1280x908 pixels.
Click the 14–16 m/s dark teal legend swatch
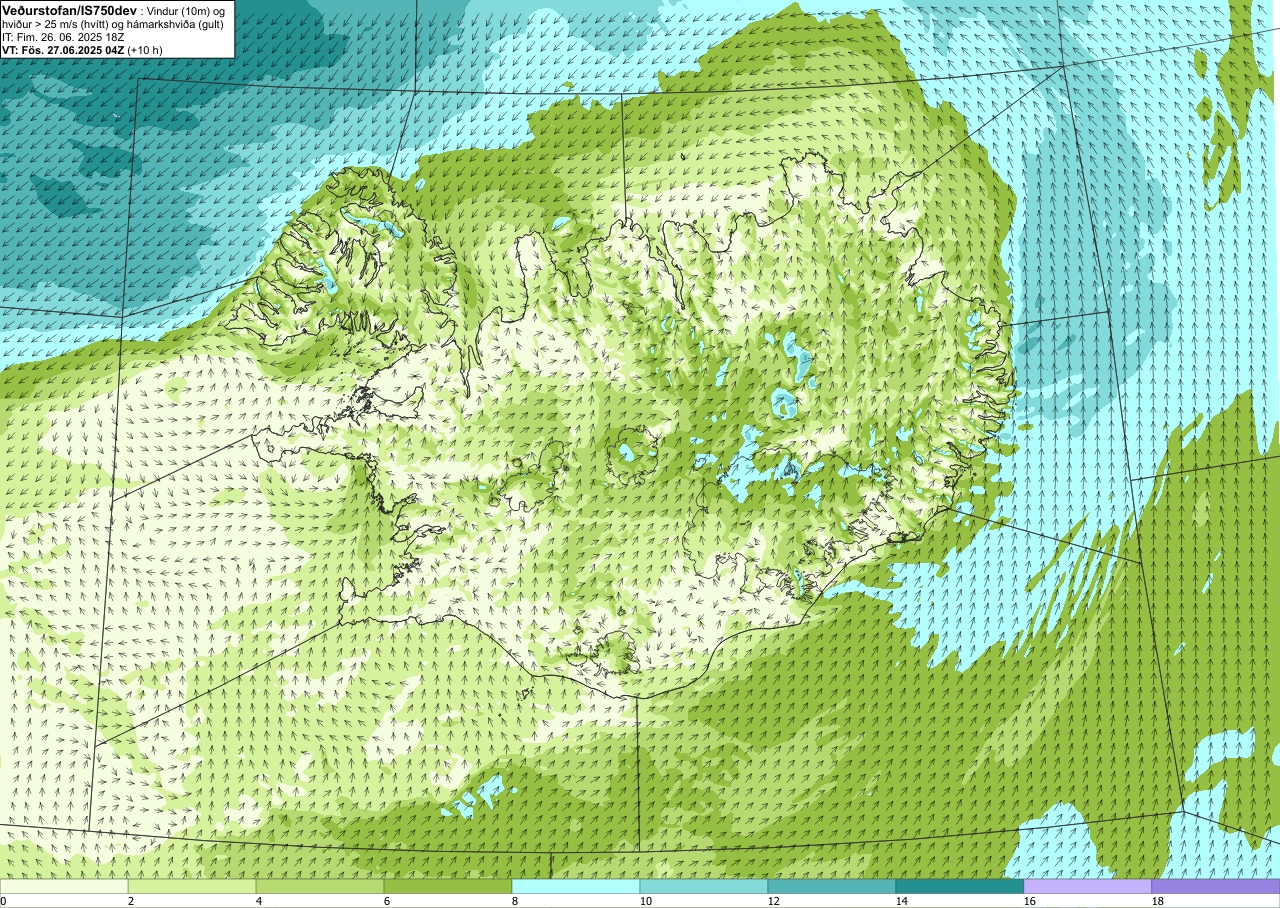click(960, 886)
